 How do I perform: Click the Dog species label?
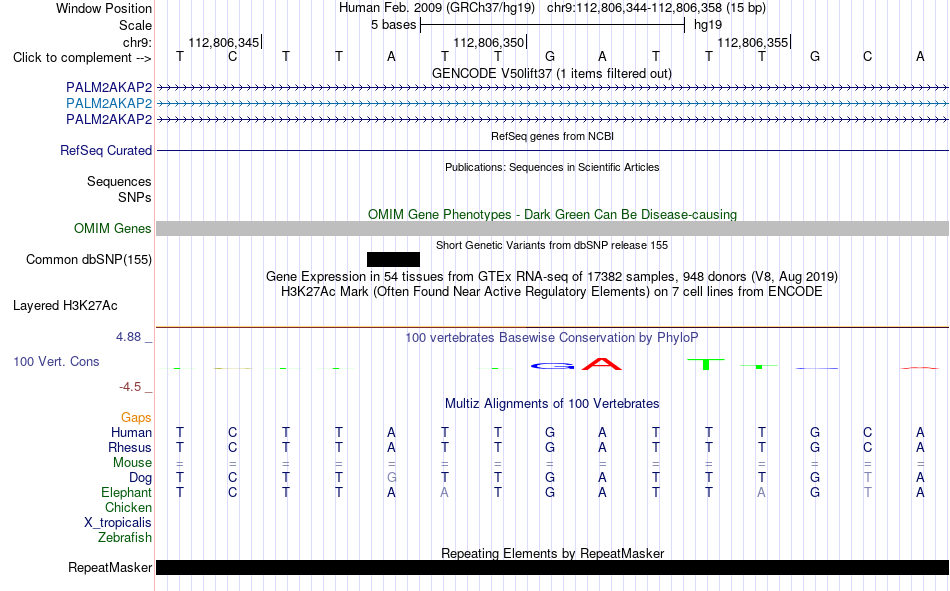tap(141, 478)
